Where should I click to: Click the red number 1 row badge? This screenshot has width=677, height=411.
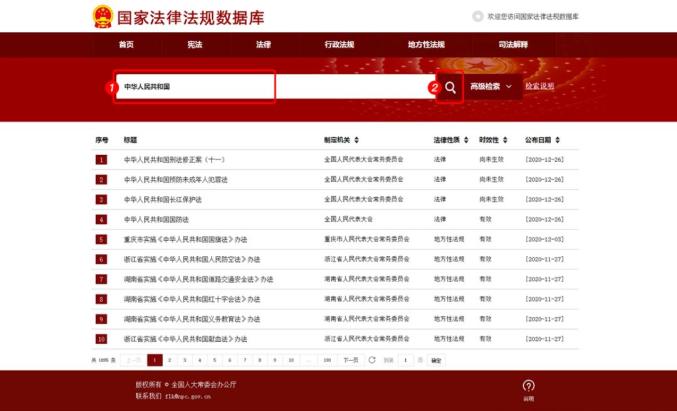tap(101, 159)
